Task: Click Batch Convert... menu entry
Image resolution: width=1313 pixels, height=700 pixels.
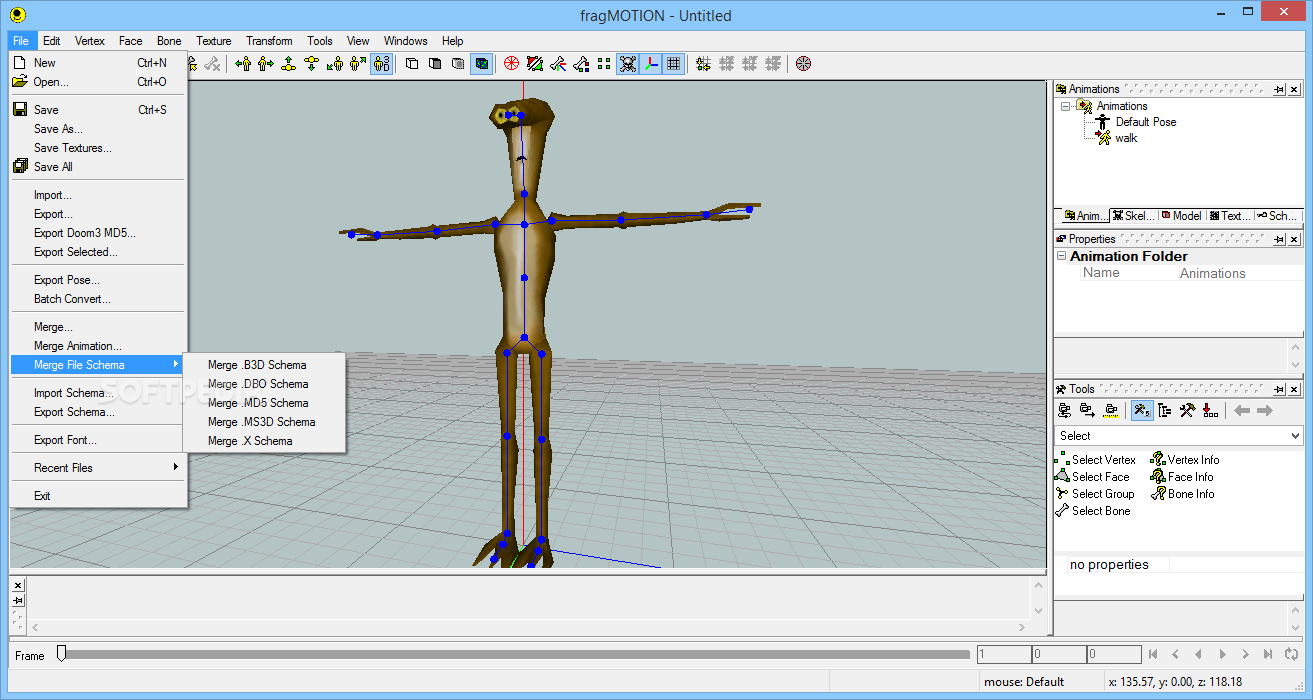Action: tap(72, 299)
